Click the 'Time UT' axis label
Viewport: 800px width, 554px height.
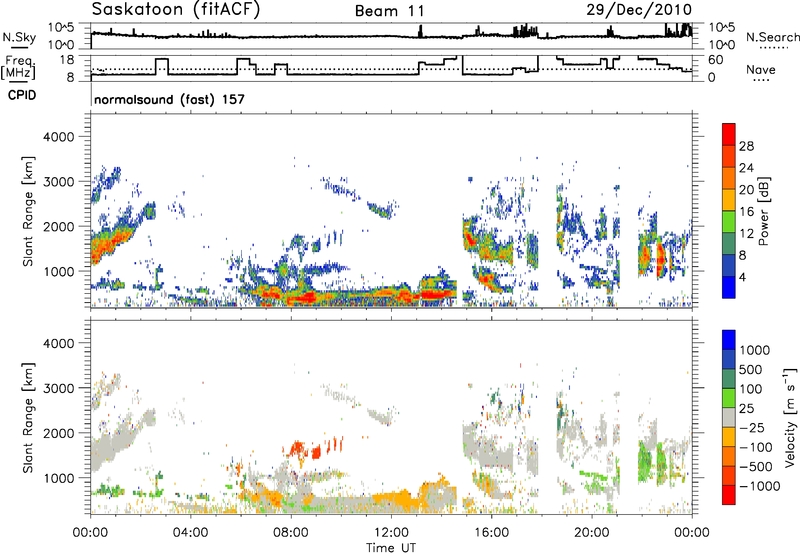point(391,548)
